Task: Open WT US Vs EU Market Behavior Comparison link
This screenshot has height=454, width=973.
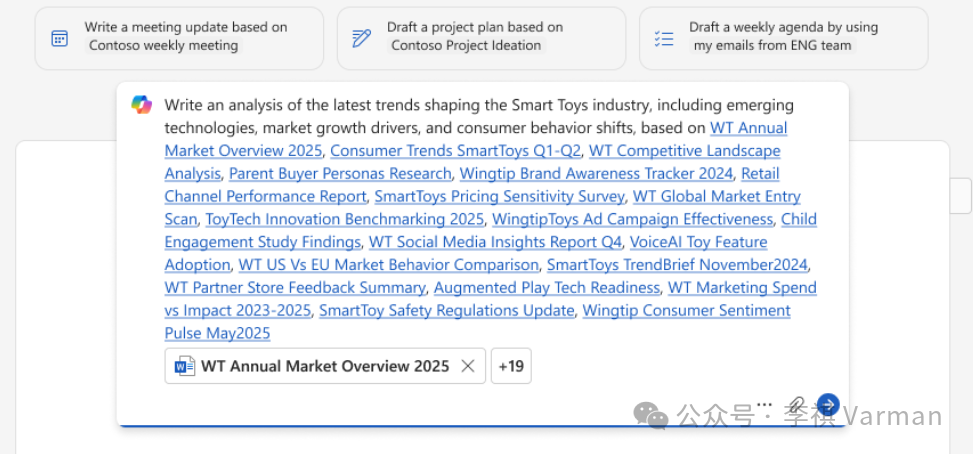Action: 388,265
